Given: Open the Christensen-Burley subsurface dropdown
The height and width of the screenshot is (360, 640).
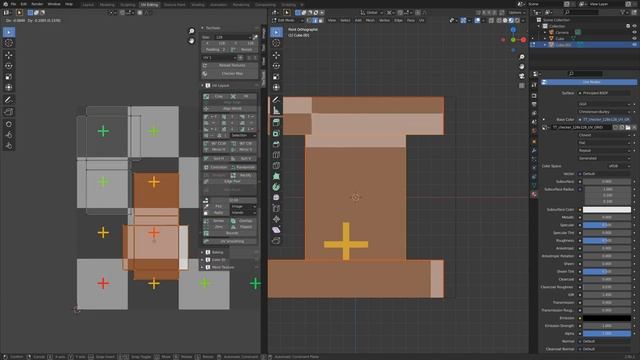Looking at the screenshot, I should click(604, 111).
